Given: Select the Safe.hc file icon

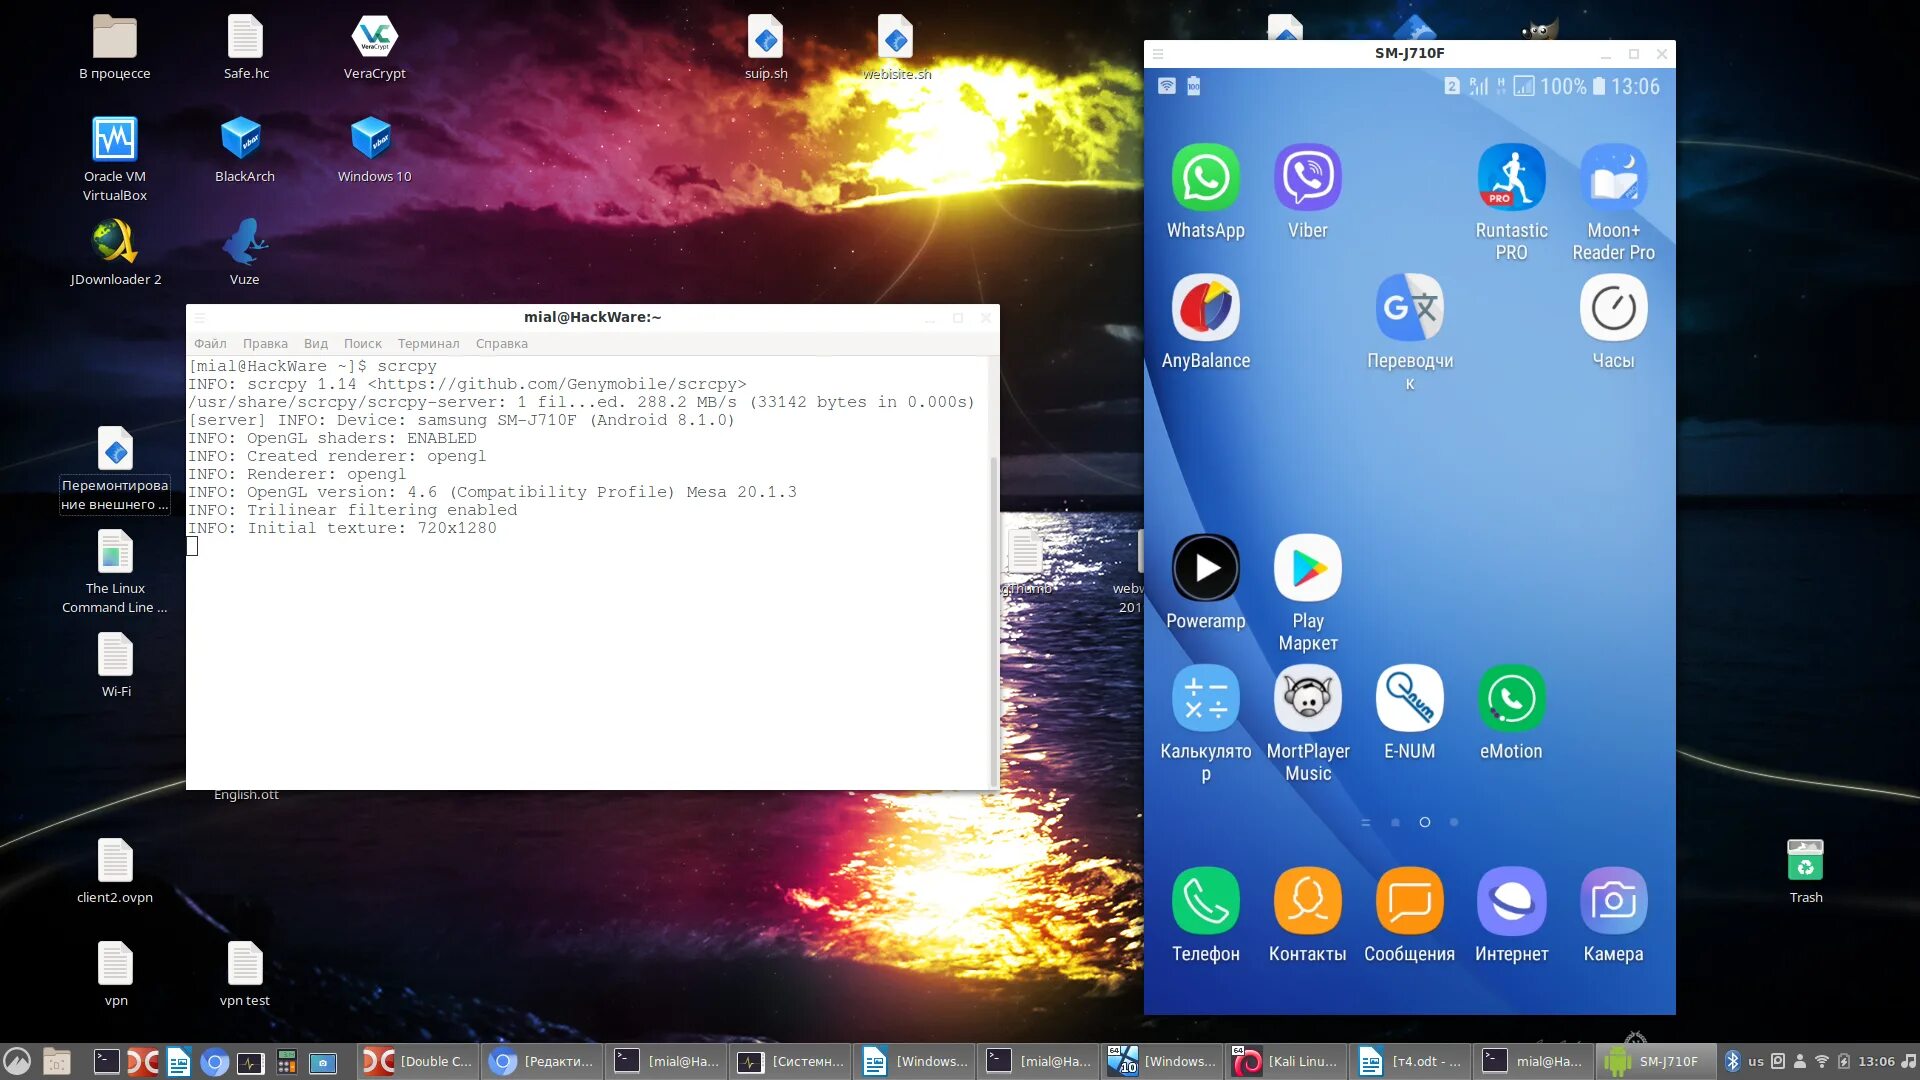Looking at the screenshot, I should pos(245,47).
